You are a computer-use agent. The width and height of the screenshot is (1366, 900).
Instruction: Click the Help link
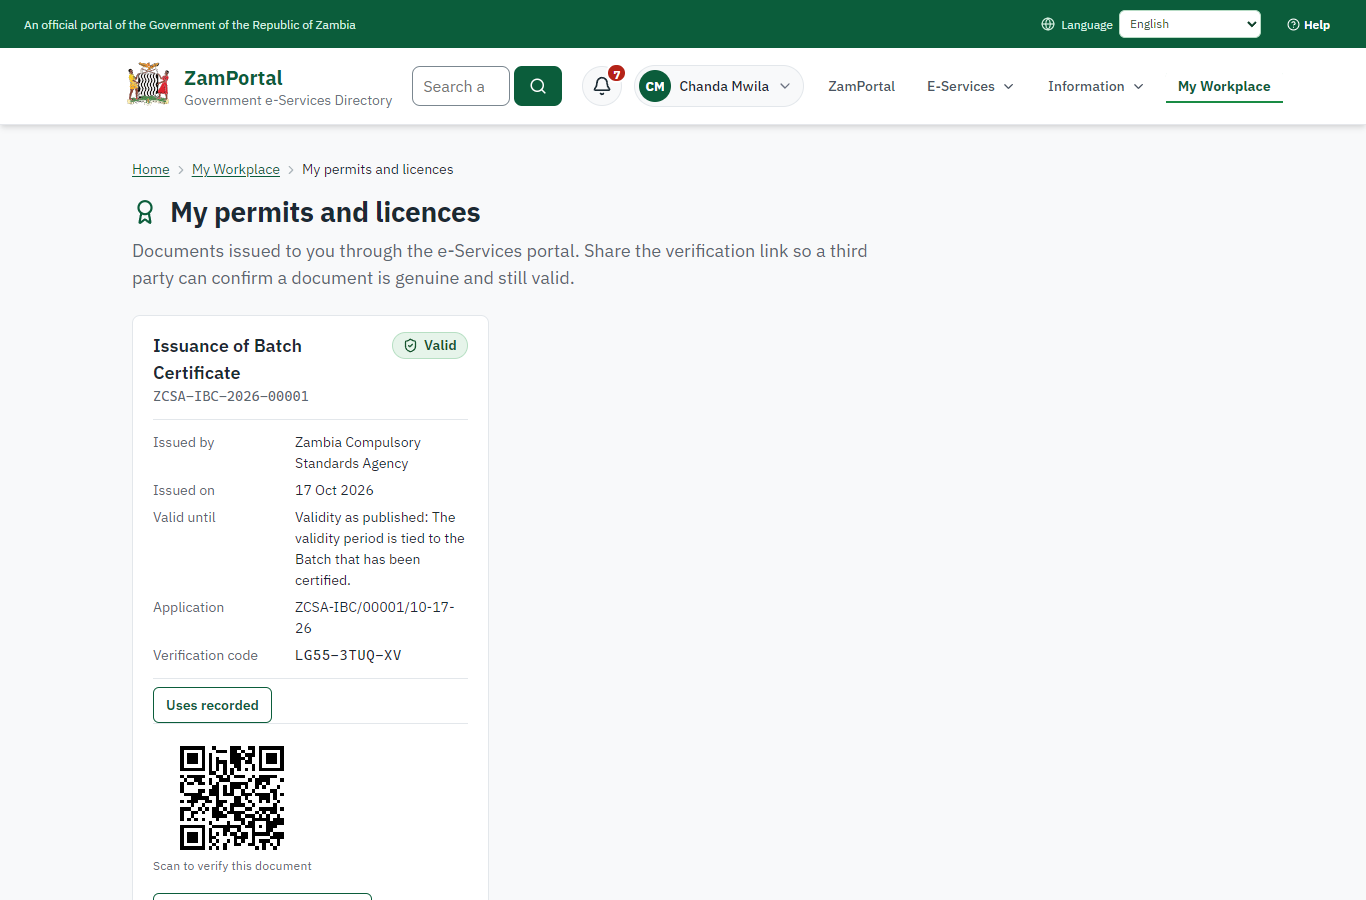1308,24
